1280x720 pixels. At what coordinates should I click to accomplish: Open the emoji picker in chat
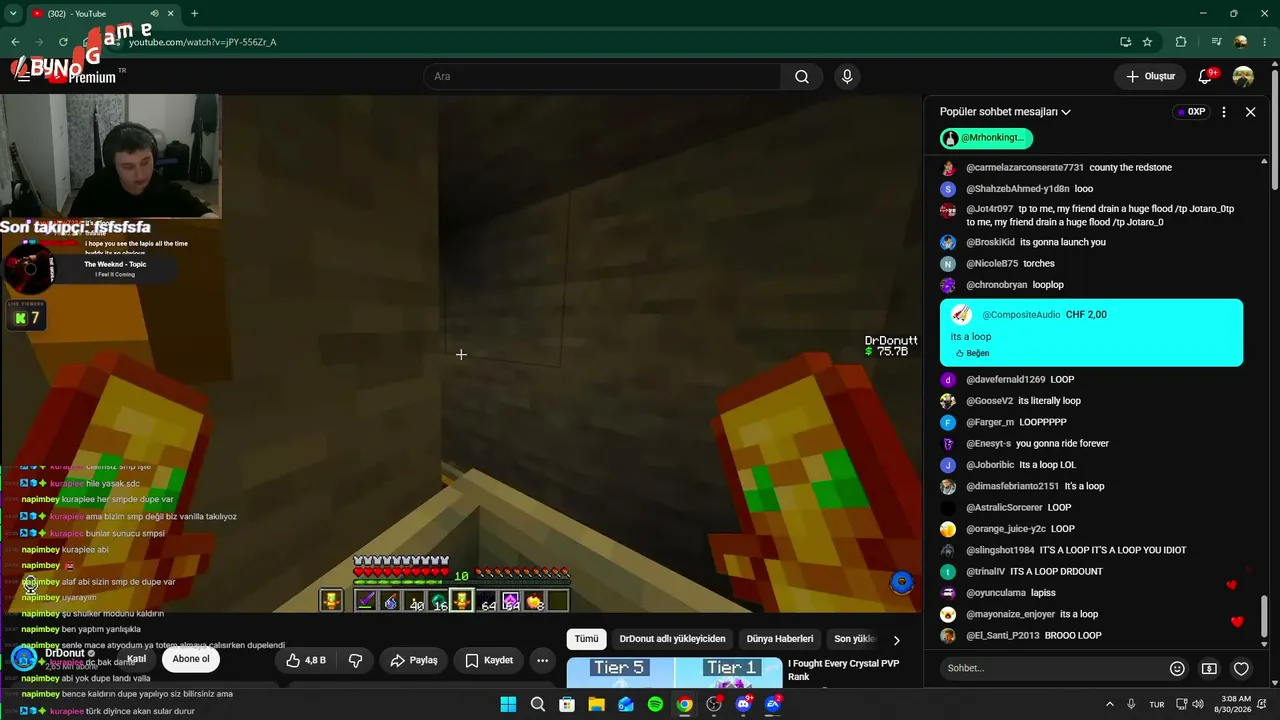point(1177,668)
